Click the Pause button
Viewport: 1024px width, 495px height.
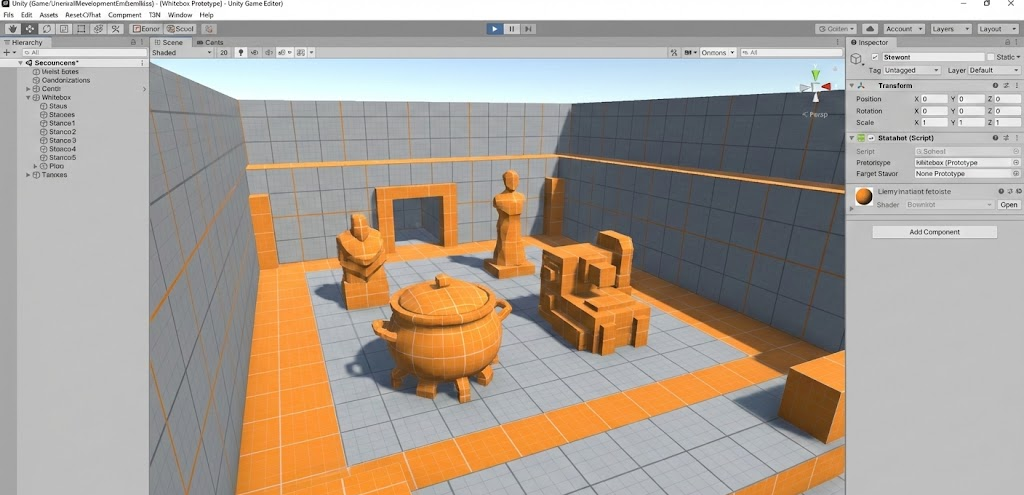click(x=512, y=29)
